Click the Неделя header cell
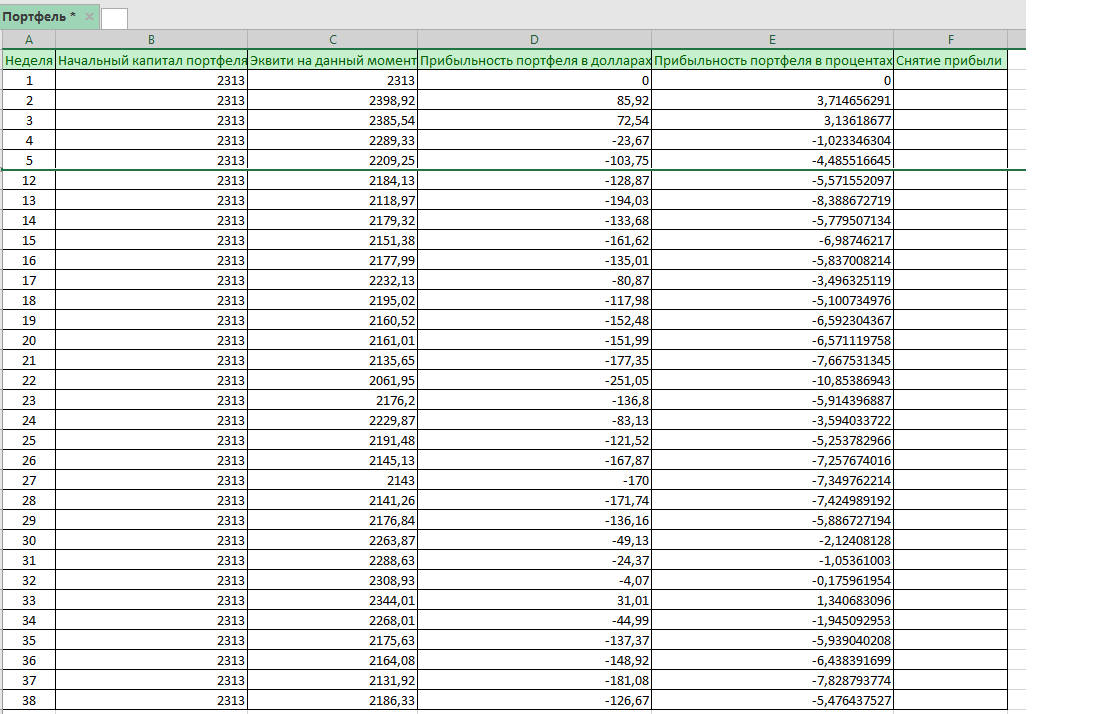Image resolution: width=1100 pixels, height=714 pixels. coord(28,61)
